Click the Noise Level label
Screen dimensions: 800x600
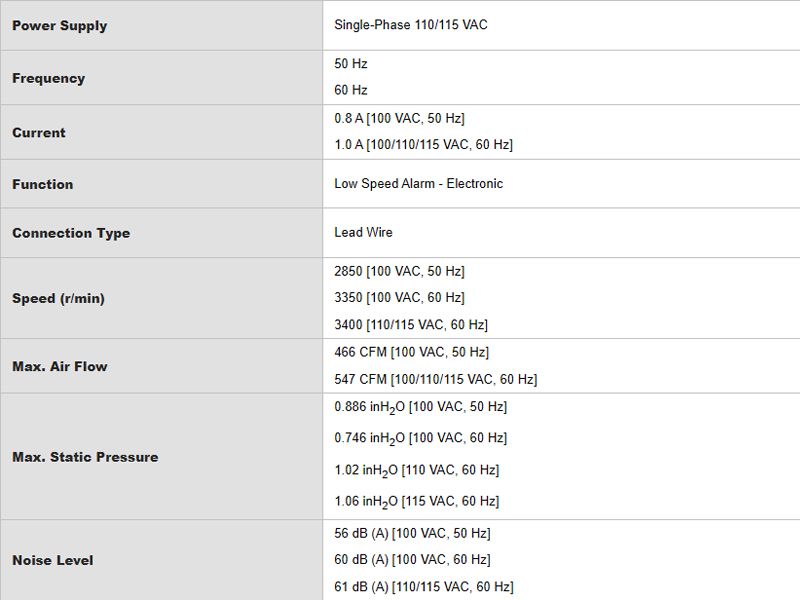(53, 560)
